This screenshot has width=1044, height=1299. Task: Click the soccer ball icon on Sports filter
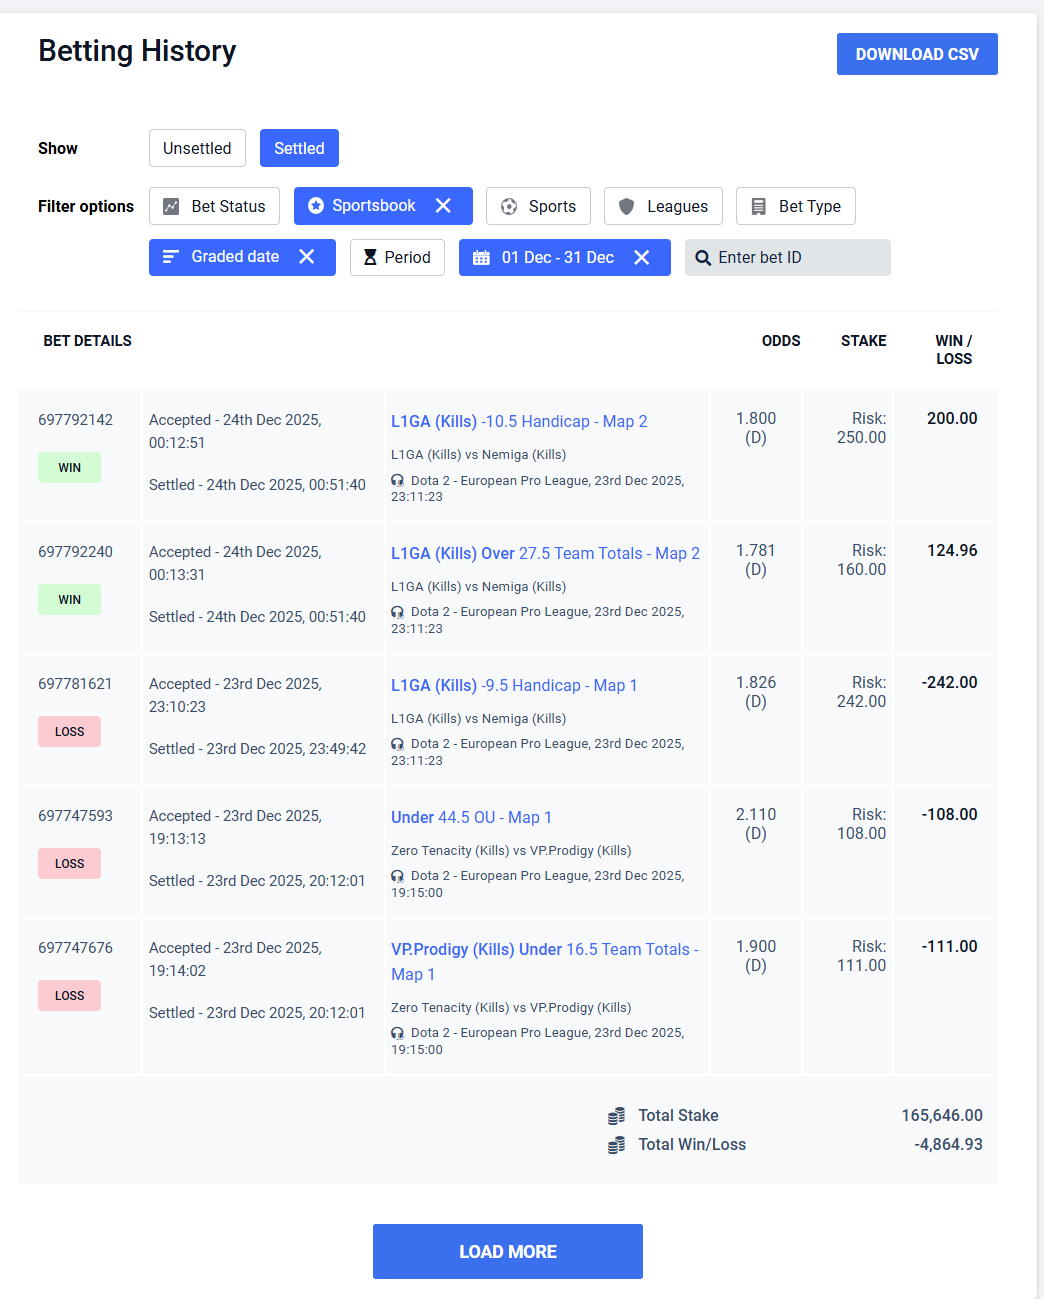coord(509,207)
